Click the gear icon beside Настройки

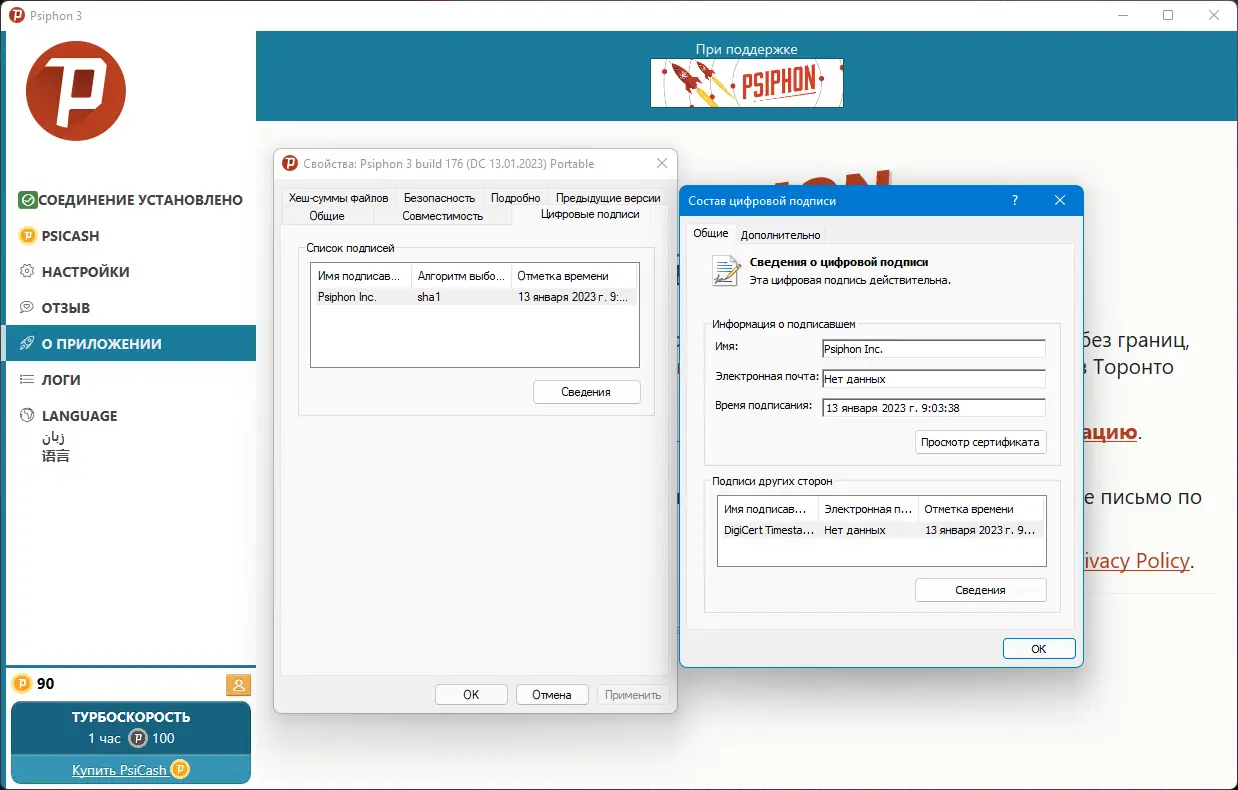coord(28,271)
